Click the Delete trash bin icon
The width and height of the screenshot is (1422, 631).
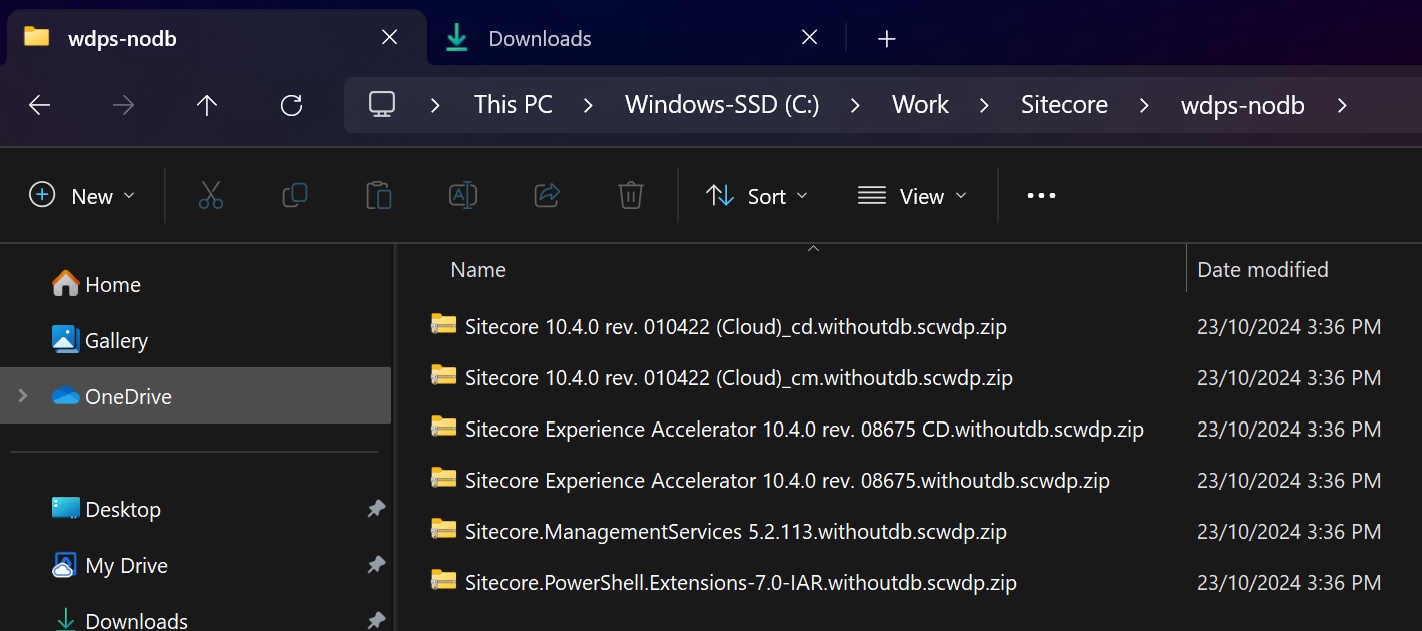(x=630, y=195)
